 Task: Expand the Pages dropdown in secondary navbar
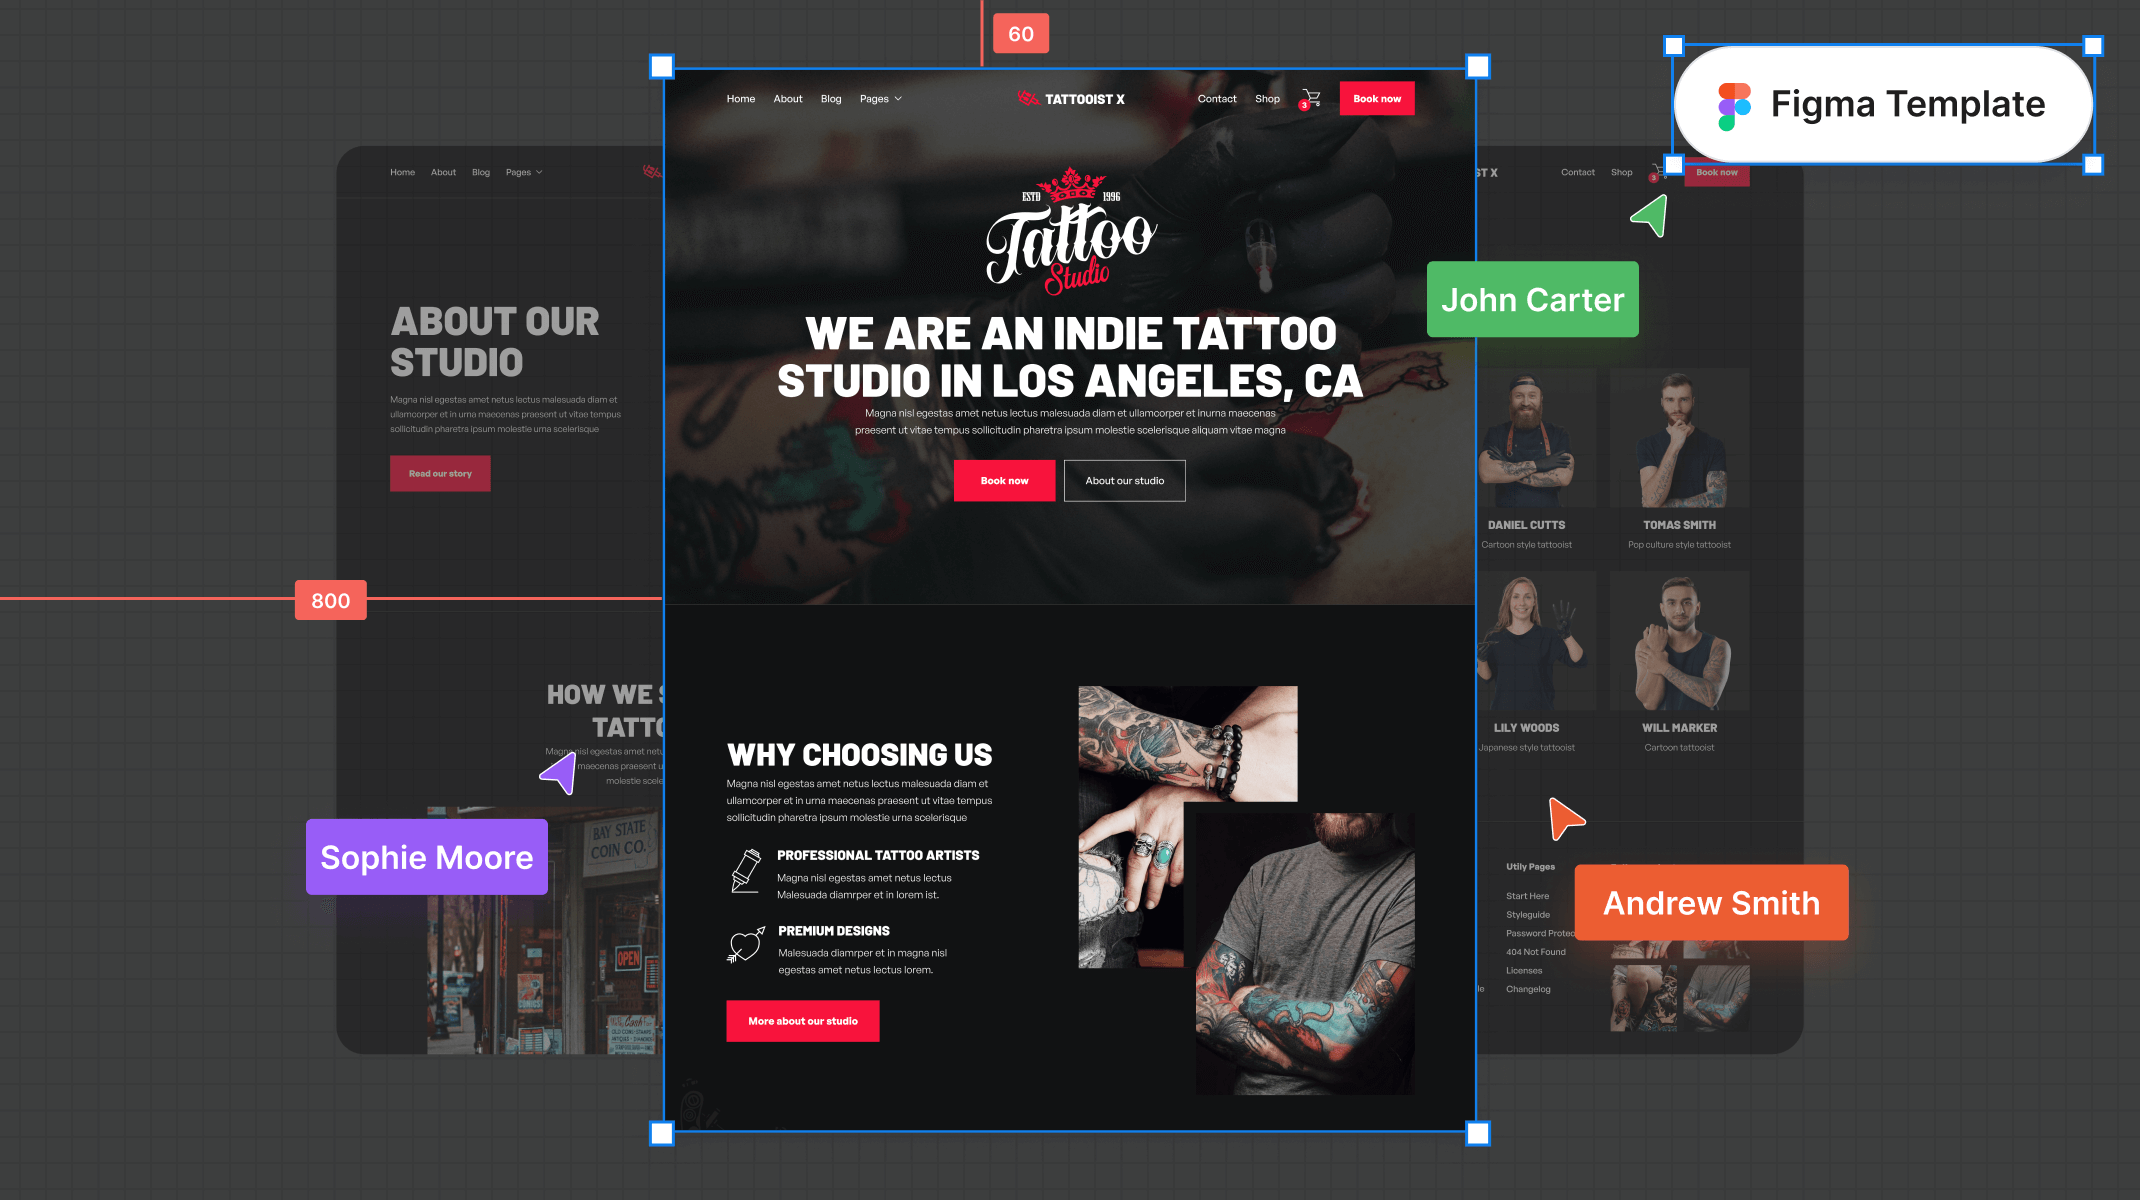point(525,172)
